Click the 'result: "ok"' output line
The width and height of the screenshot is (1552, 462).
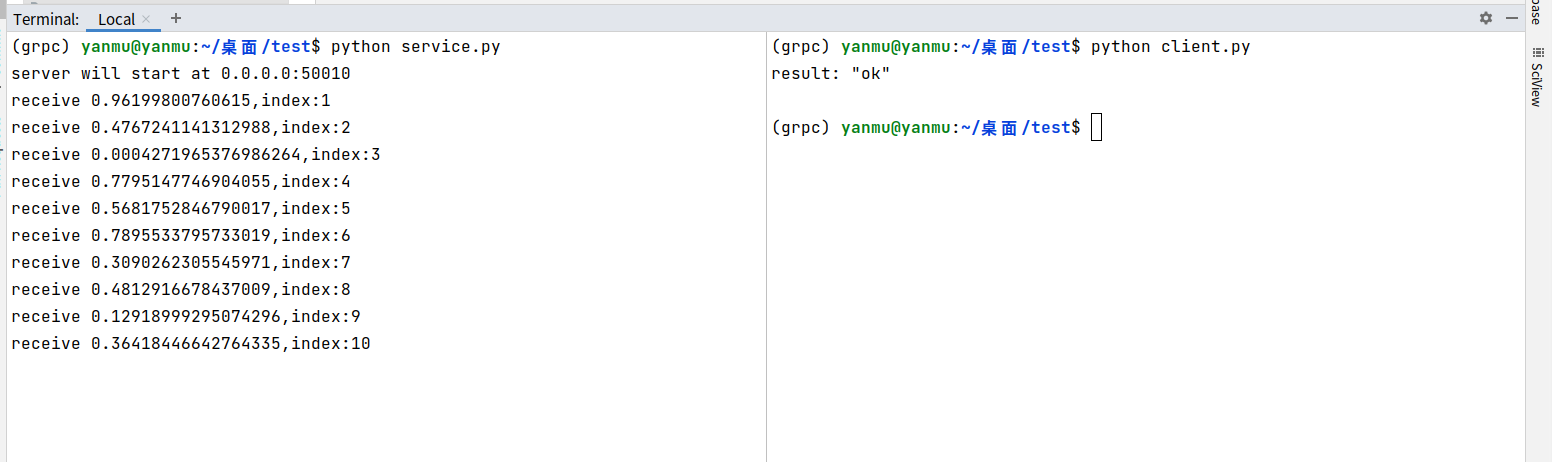[831, 73]
